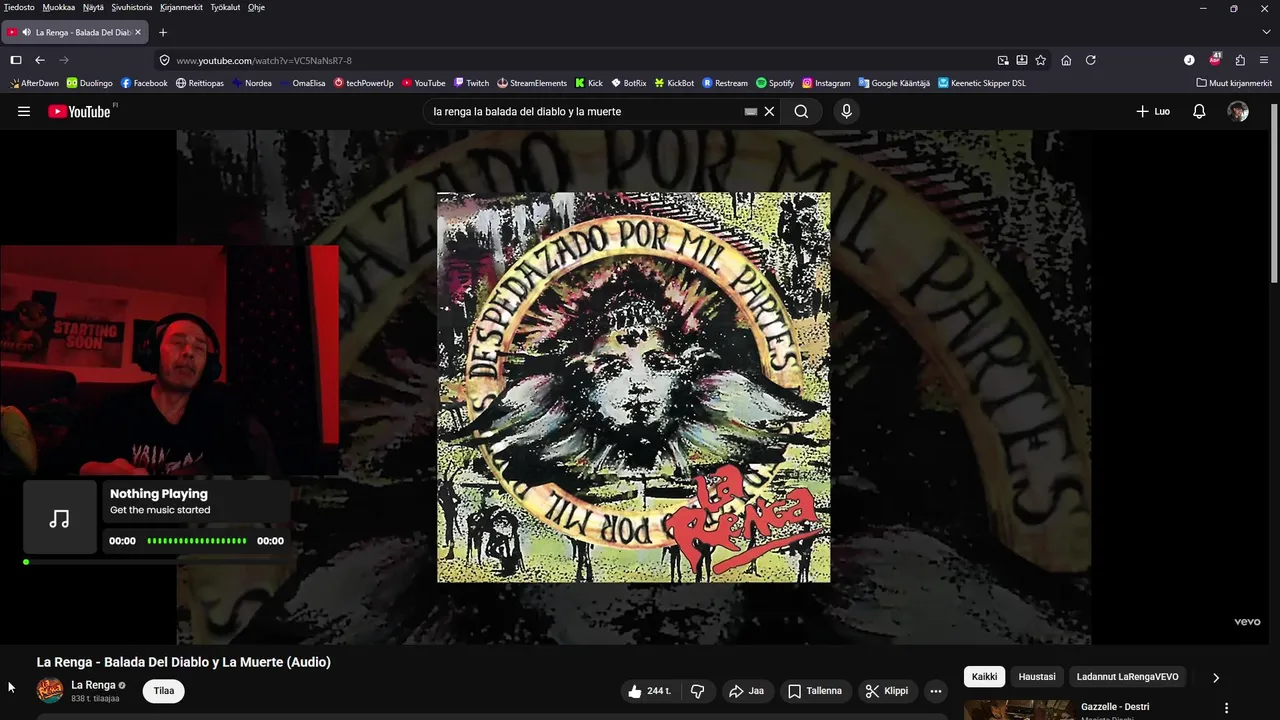
Task: Open the browser extensions puzzle icon
Action: point(1240,60)
